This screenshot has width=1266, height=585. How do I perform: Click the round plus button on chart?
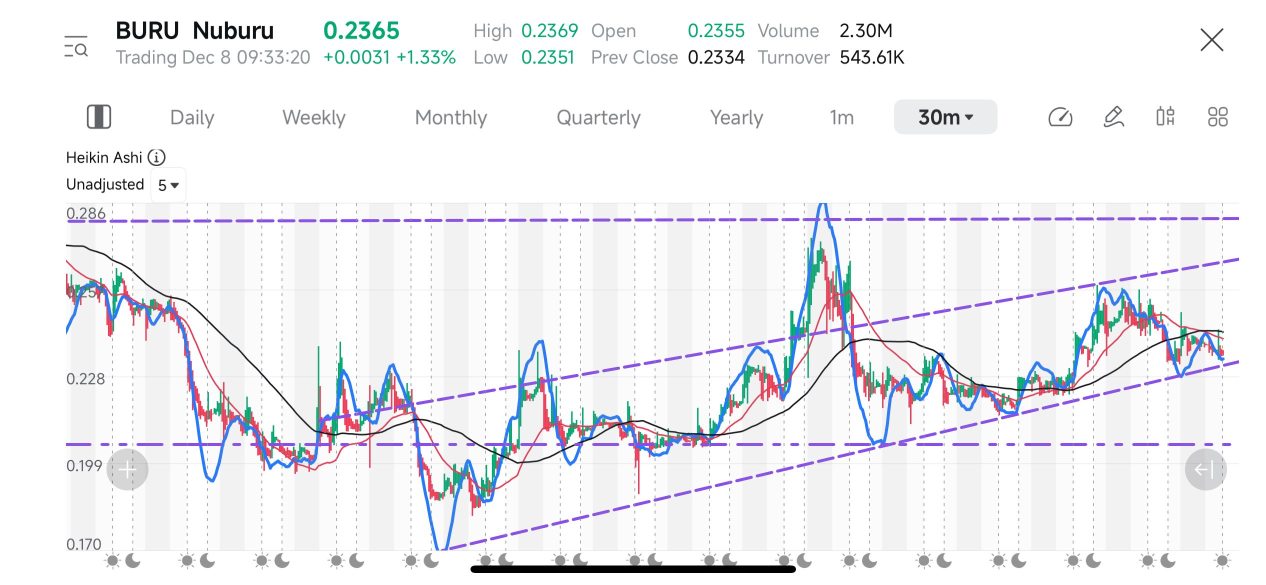(x=128, y=469)
